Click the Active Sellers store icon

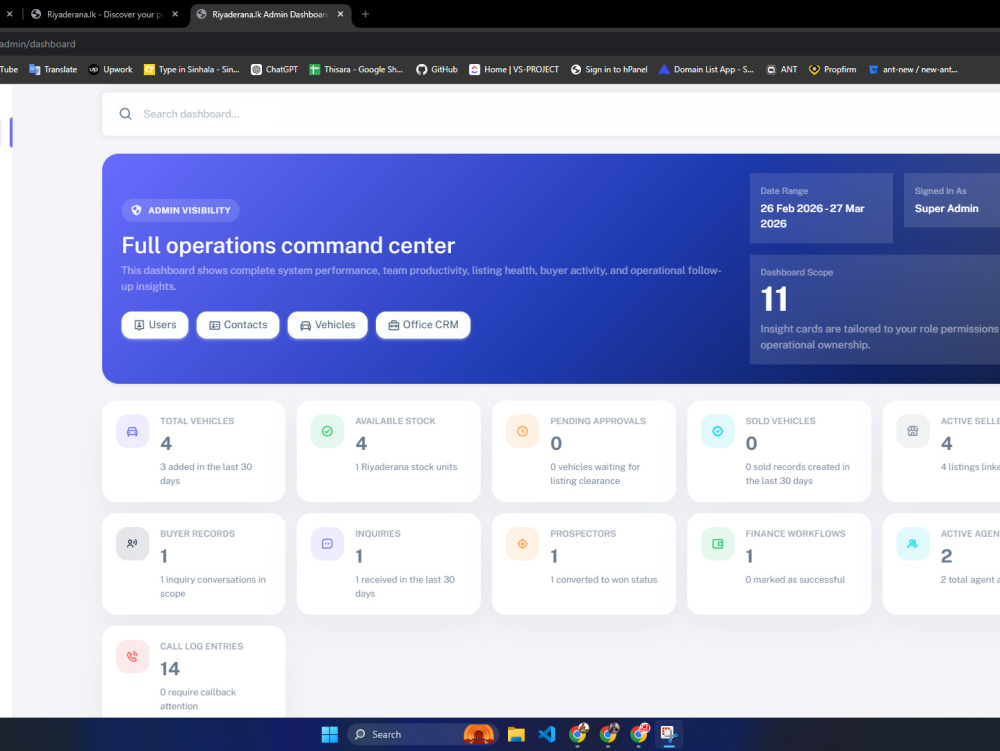(913, 432)
